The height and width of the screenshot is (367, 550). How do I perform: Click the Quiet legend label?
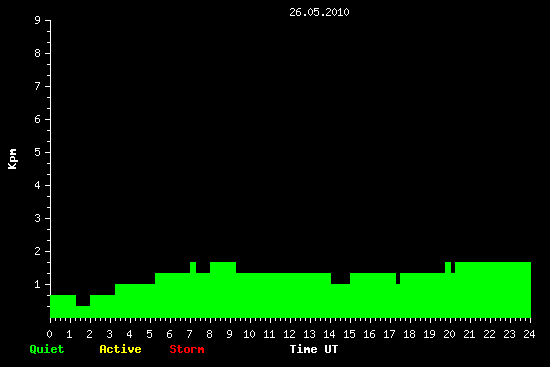pos(47,349)
